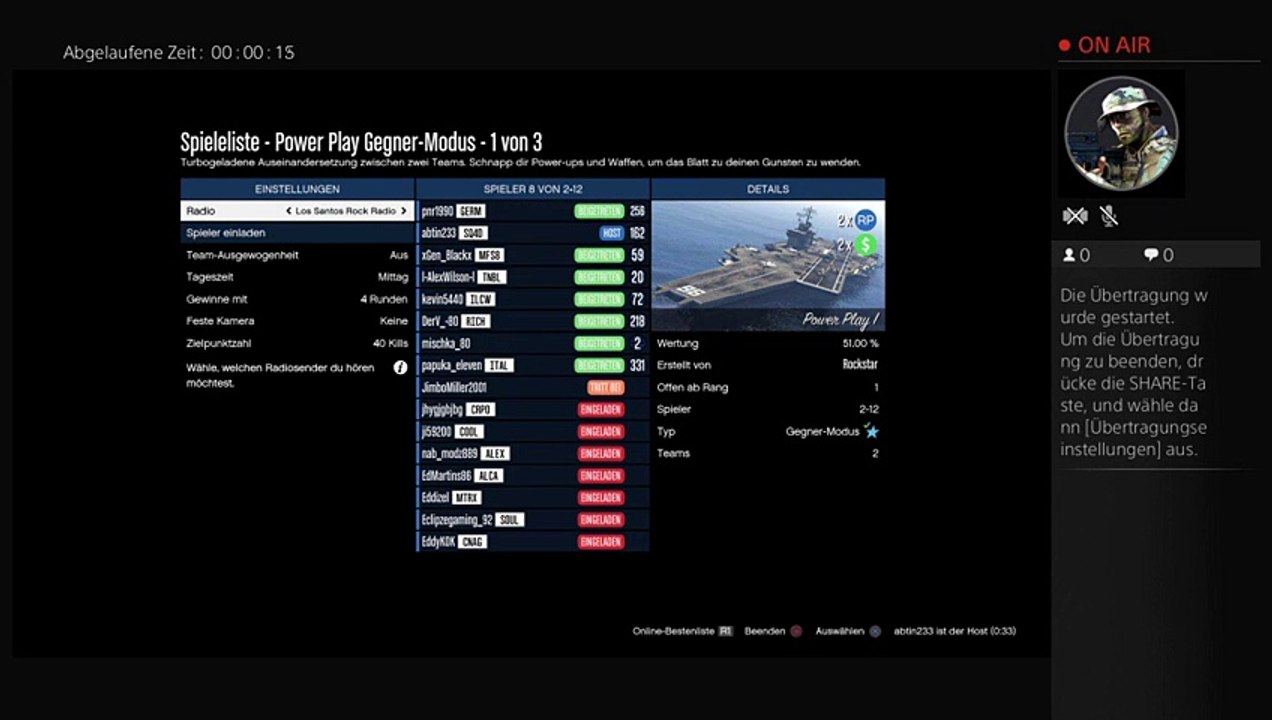The width and height of the screenshot is (1272, 720).
Task: Open the DETAILS column header
Action: point(768,189)
